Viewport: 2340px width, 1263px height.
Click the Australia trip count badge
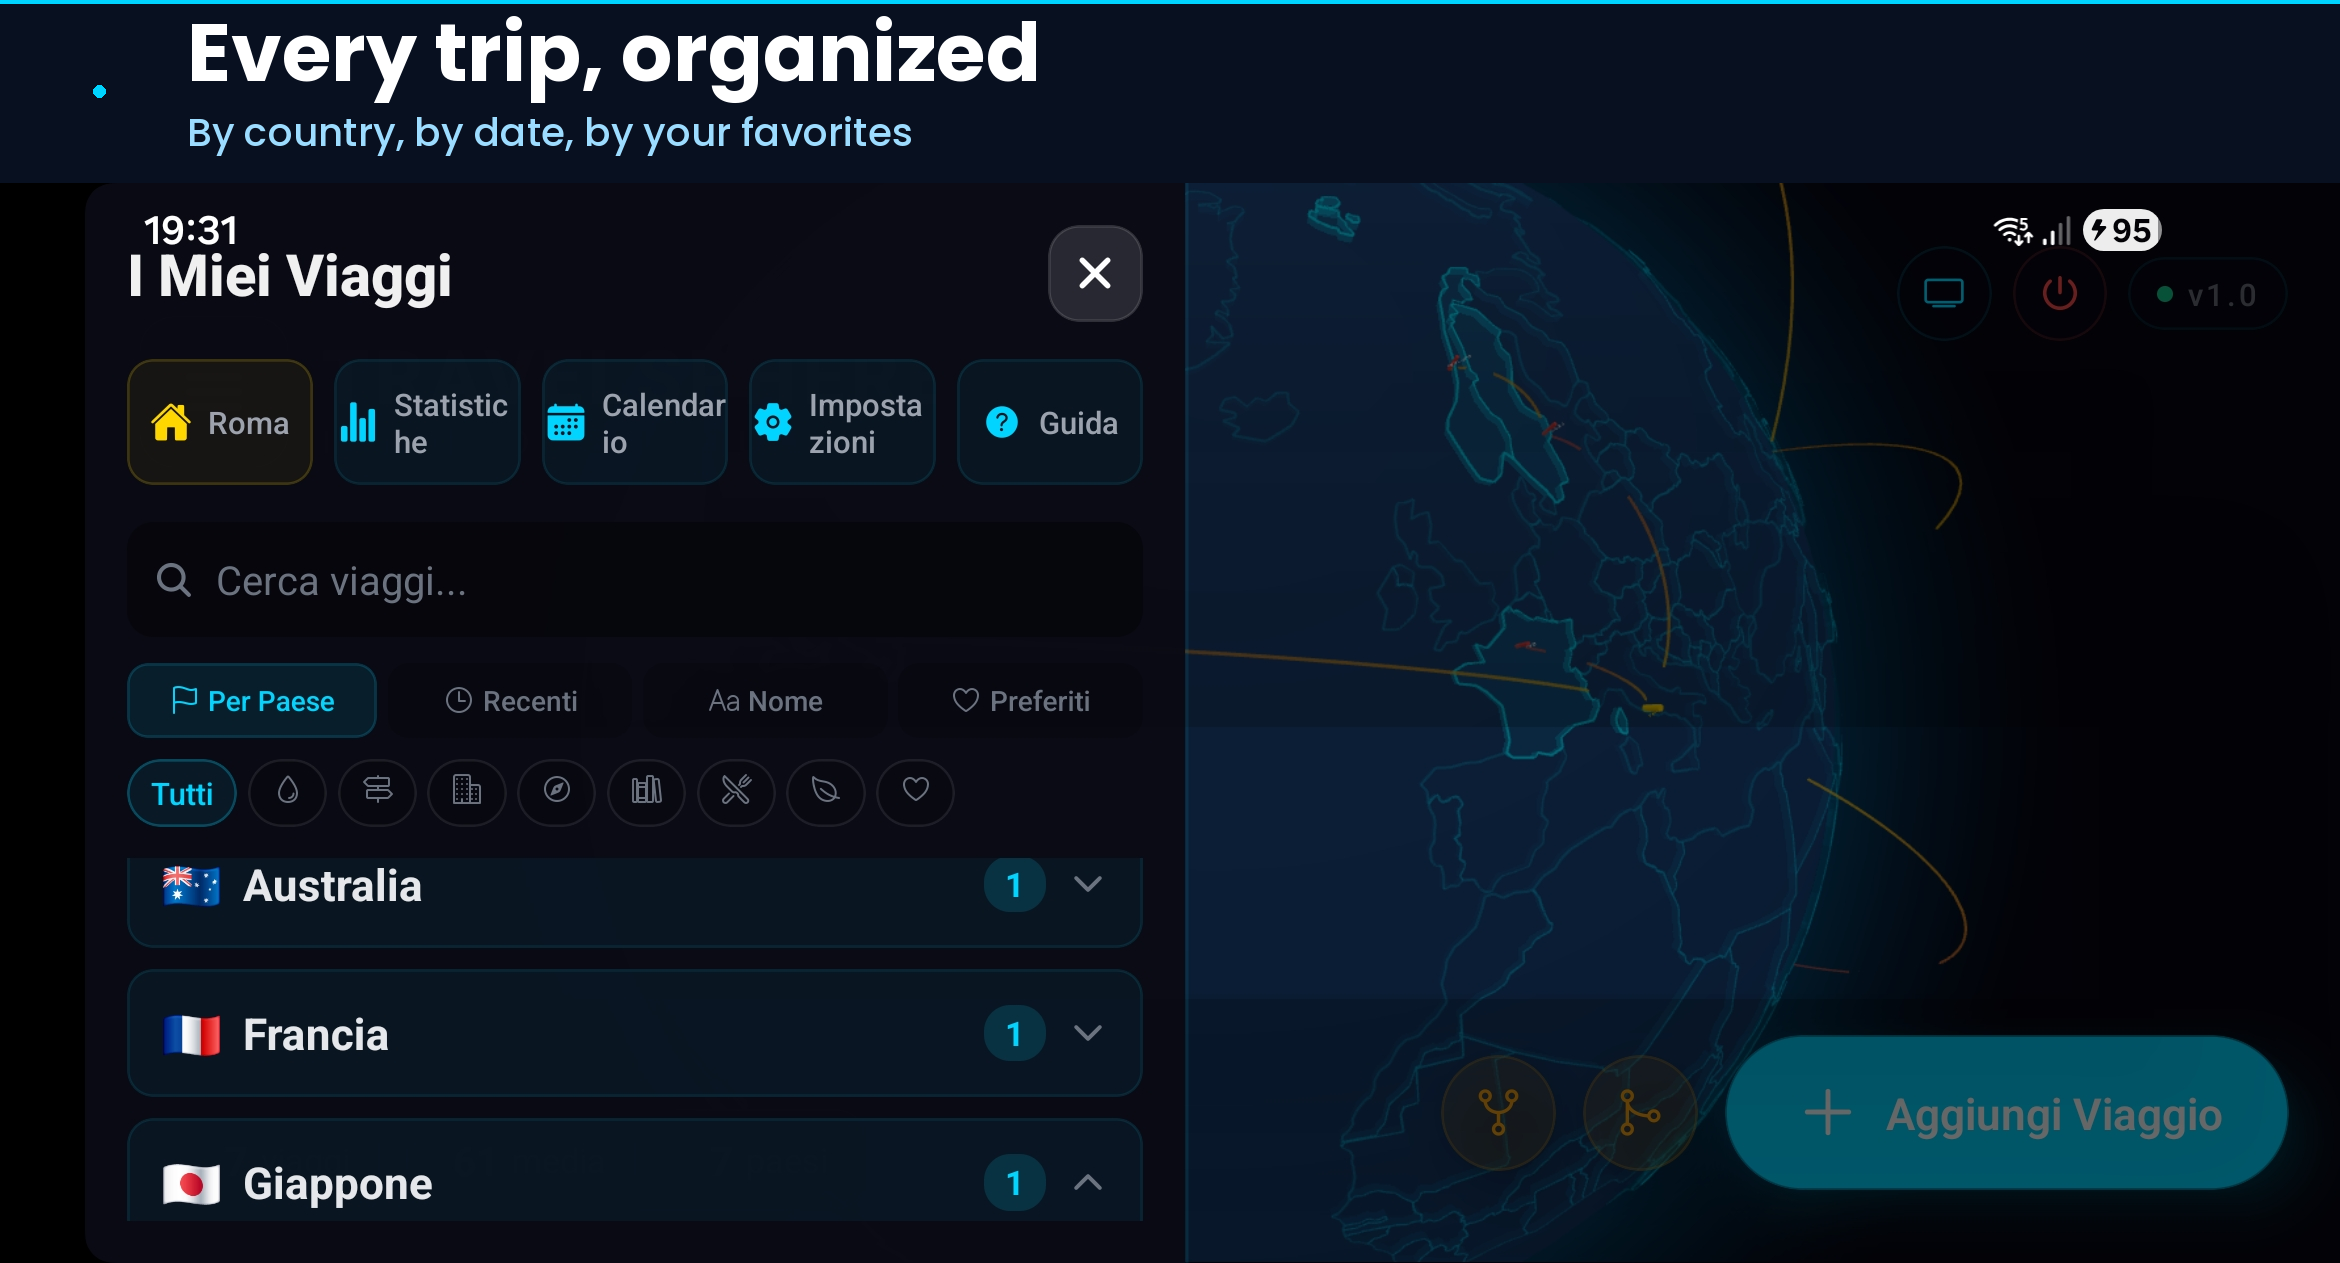[x=1014, y=885]
